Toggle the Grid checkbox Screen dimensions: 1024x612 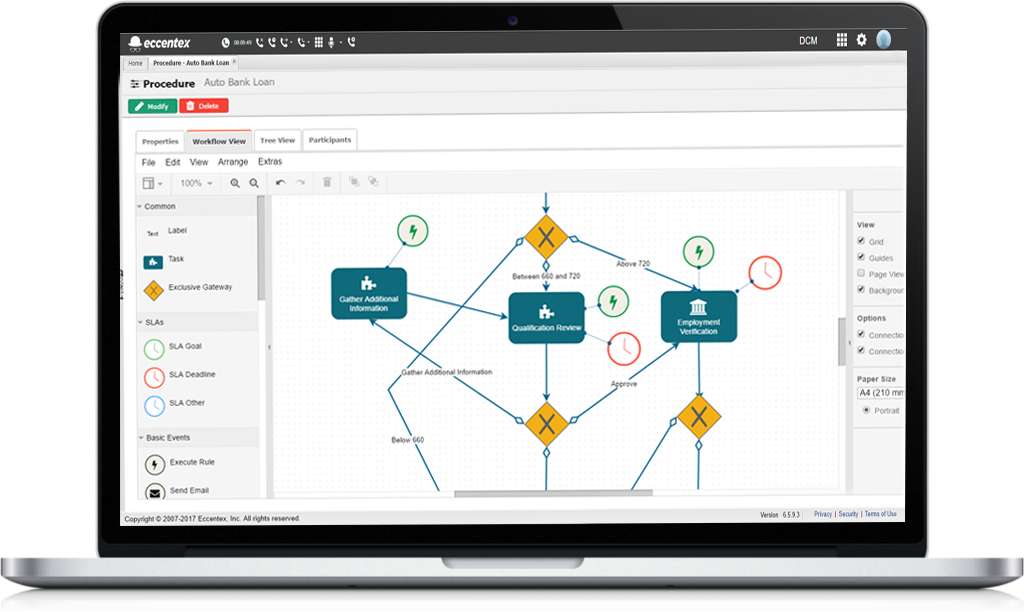[x=861, y=240]
